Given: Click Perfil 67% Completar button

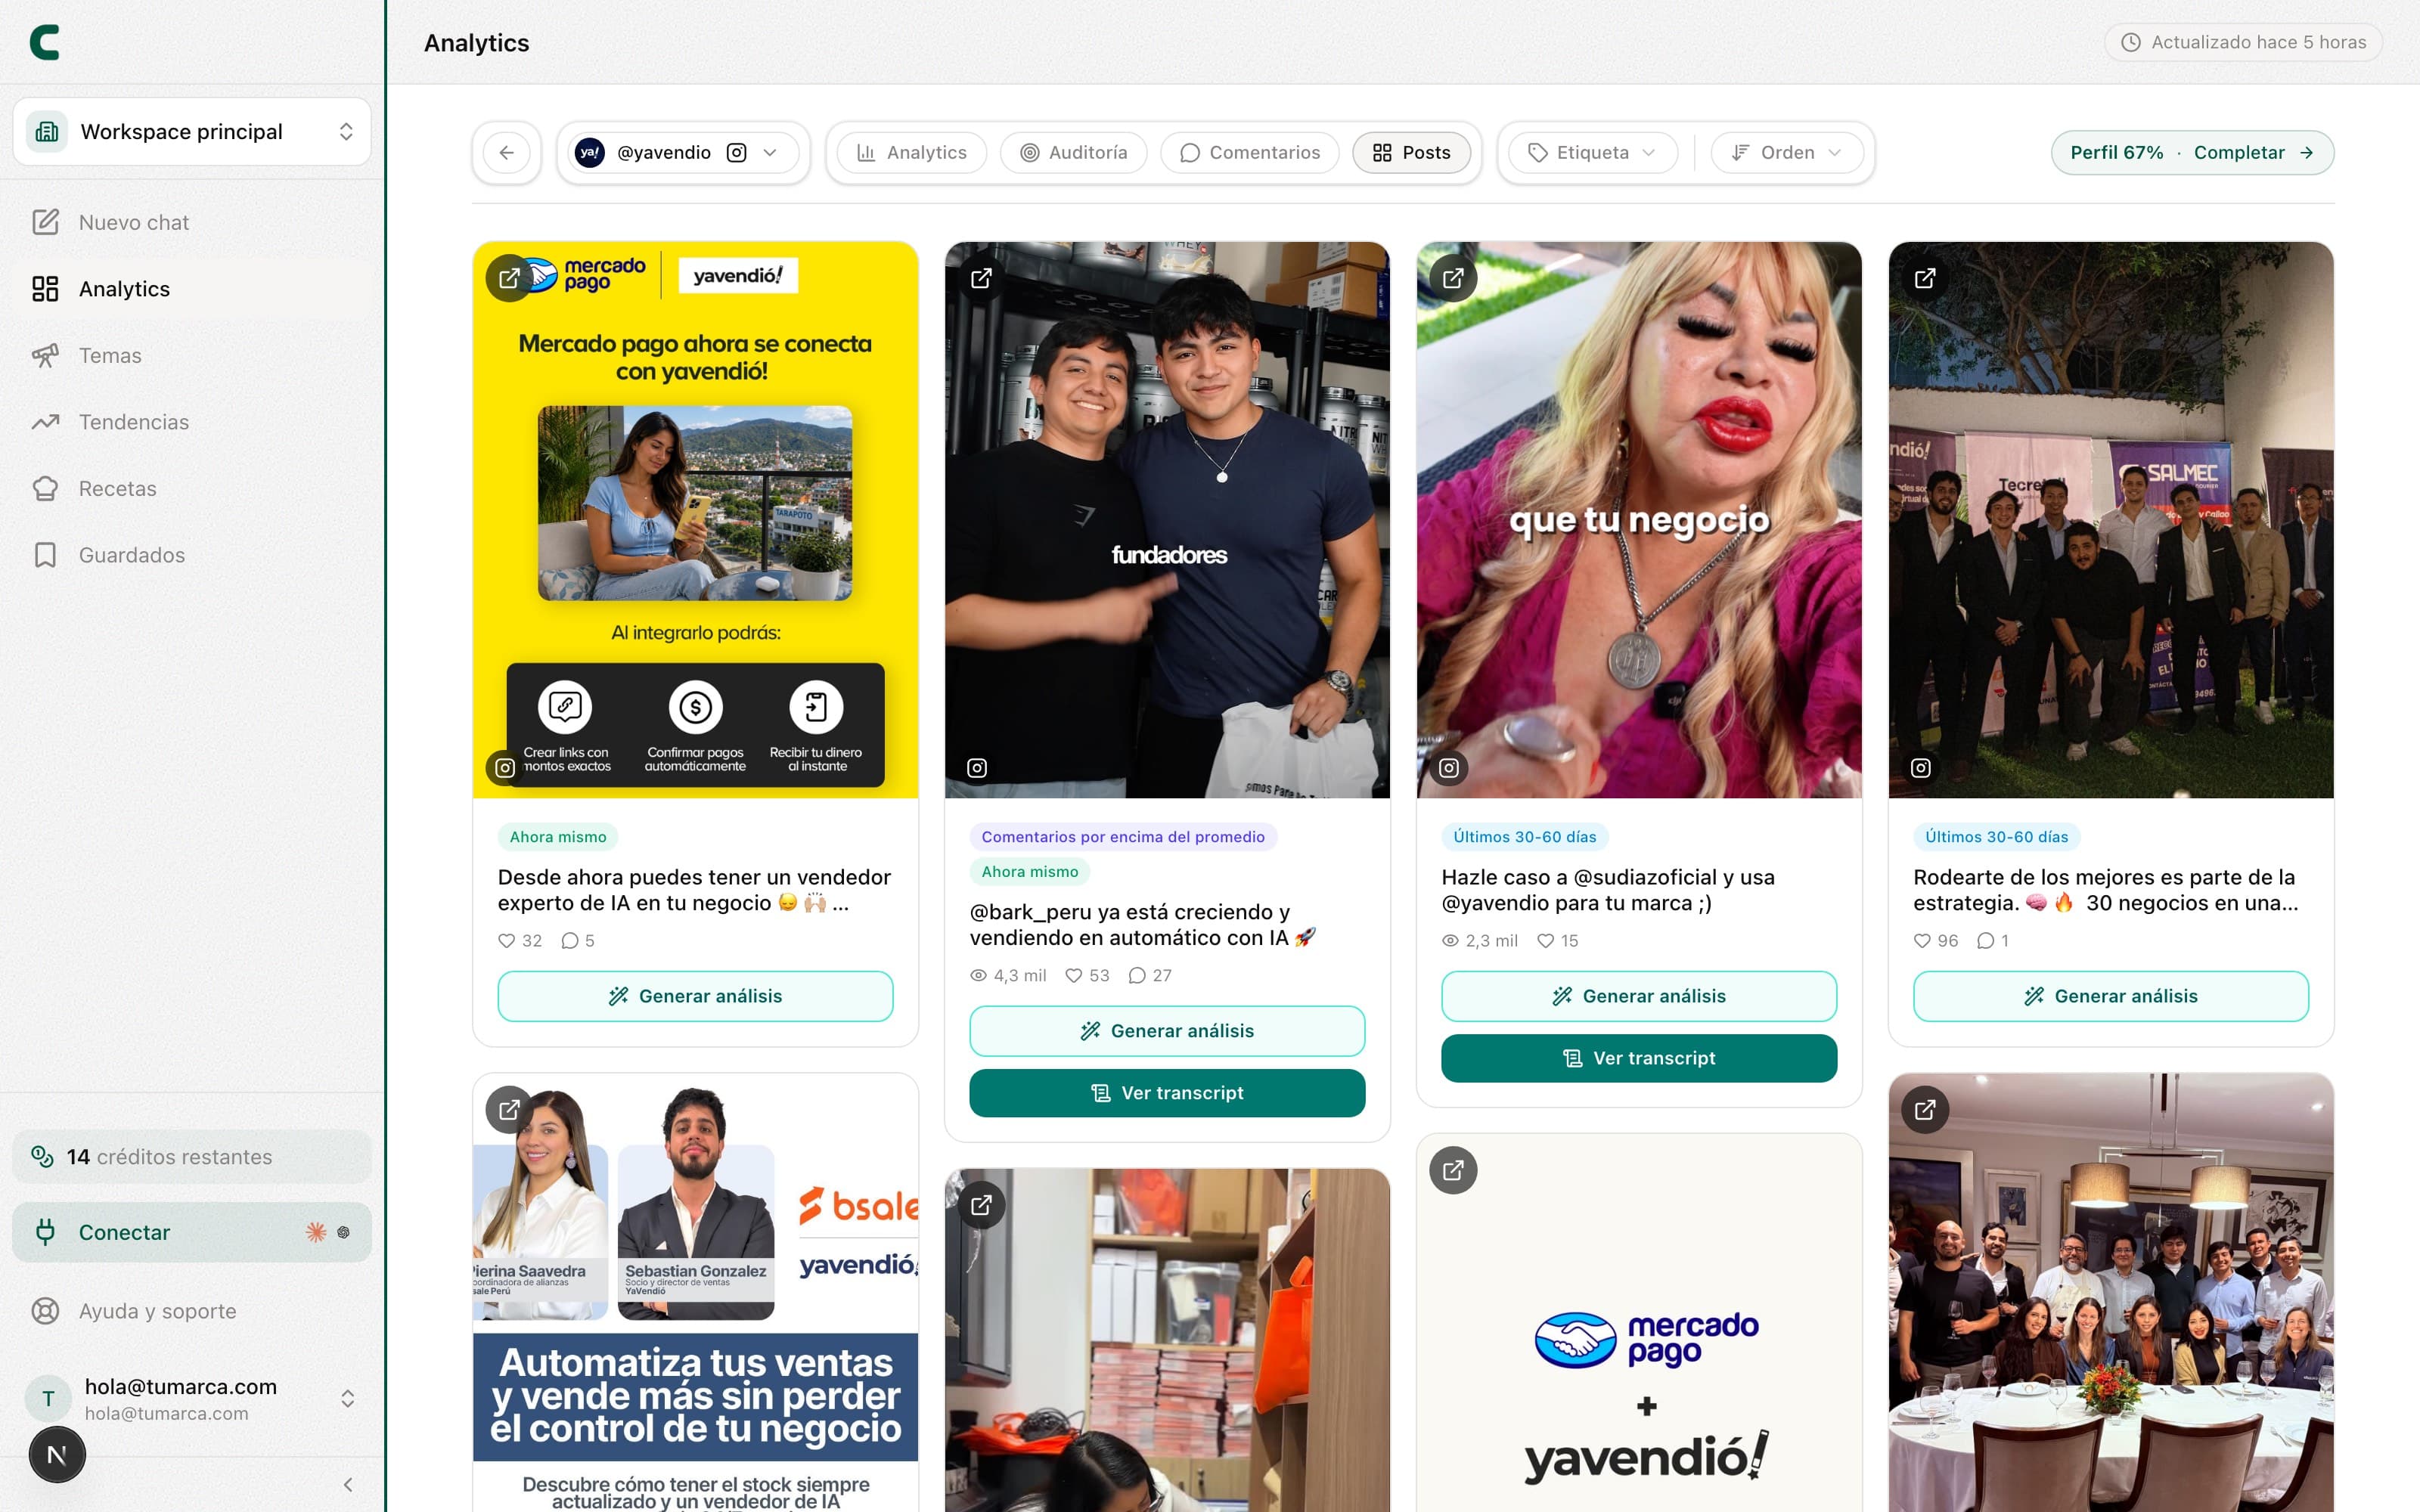Looking at the screenshot, I should coord(2192,153).
